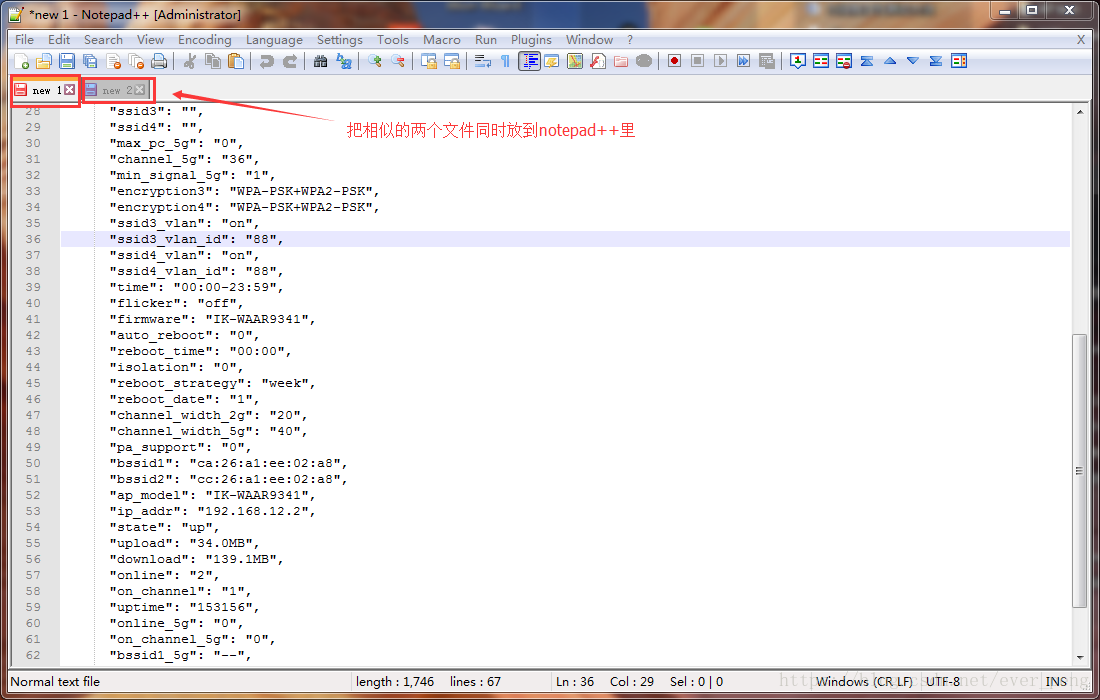This screenshot has height=700, width=1100.
Task: Toggle synchronized horizontal scrolling
Action: (x=452, y=61)
